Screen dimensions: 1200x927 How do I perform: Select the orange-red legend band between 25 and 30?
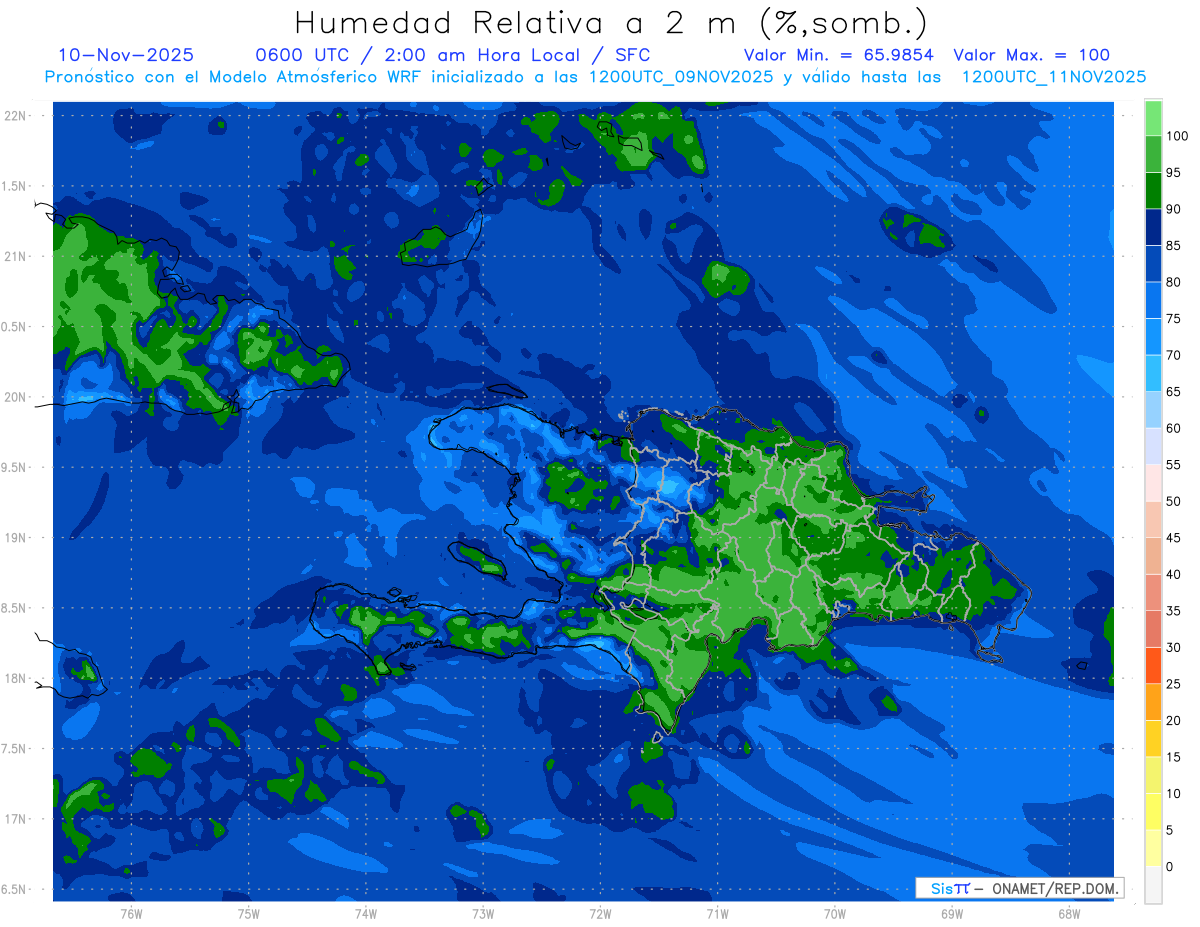tap(1152, 665)
